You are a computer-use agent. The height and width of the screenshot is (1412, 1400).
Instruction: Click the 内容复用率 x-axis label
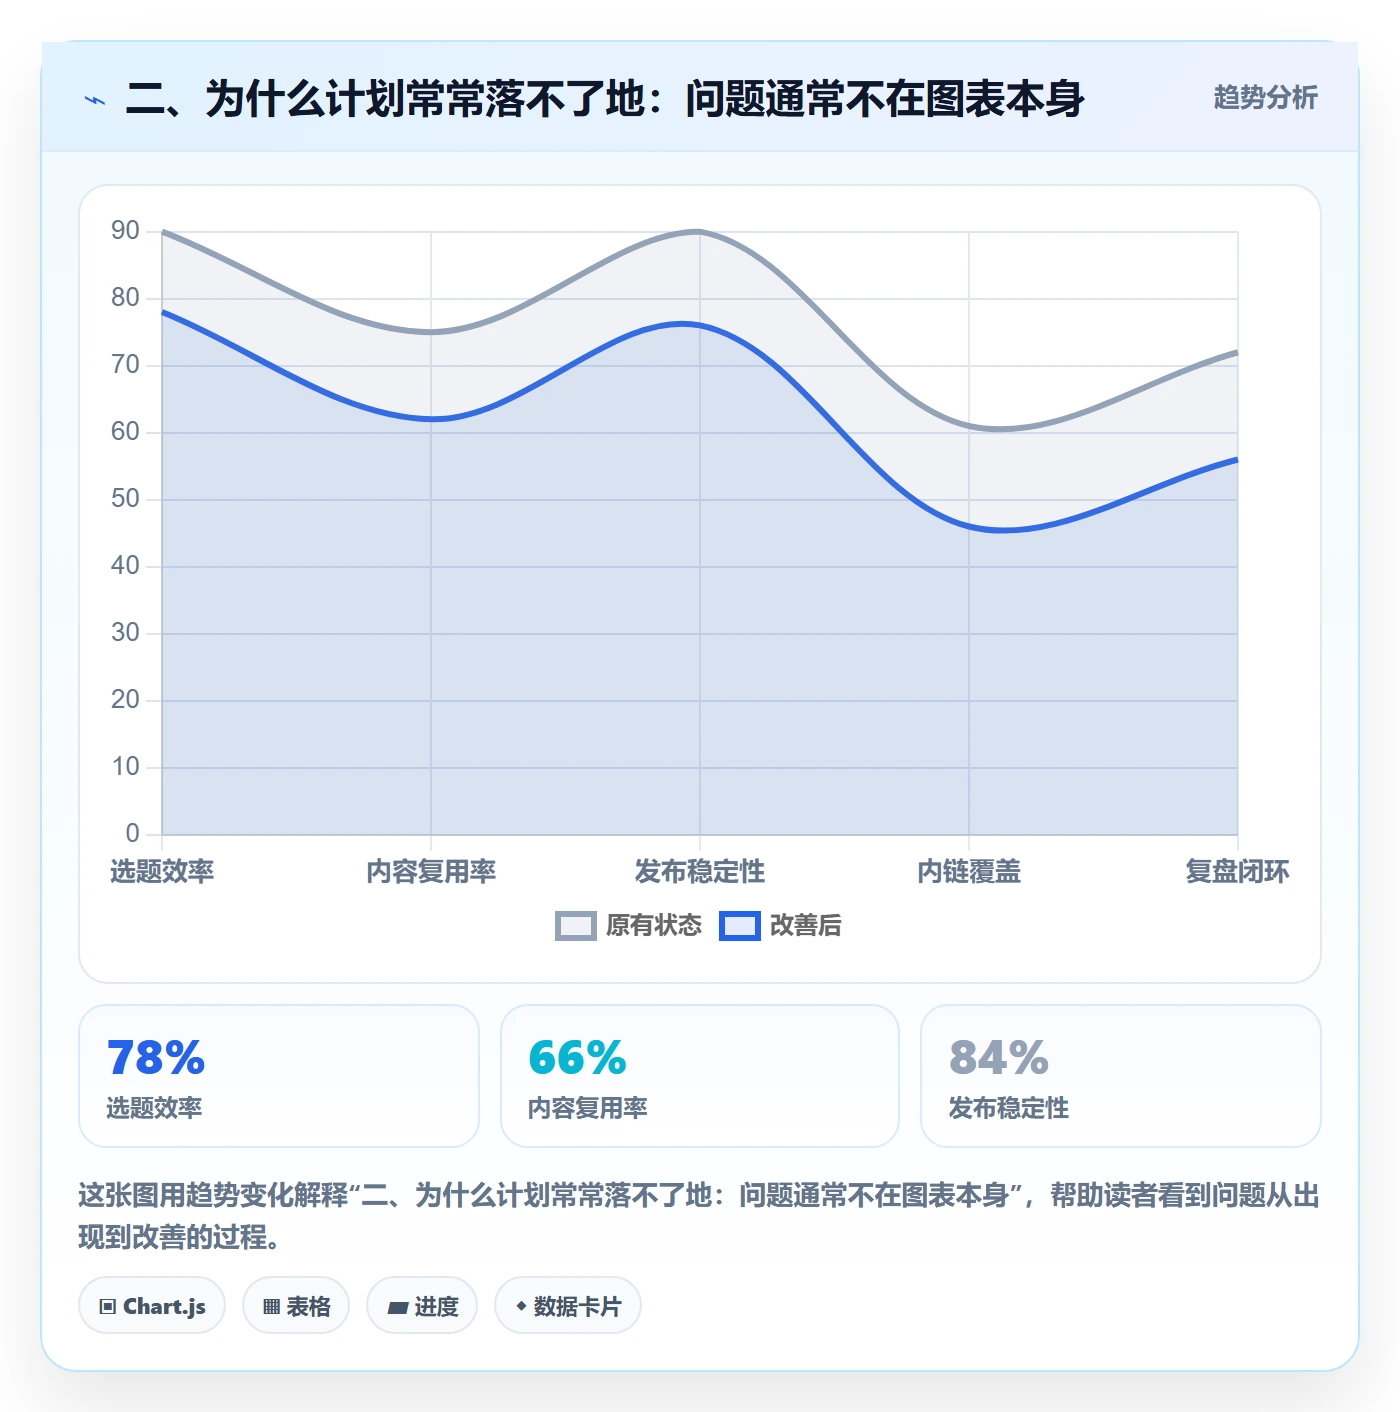431,872
